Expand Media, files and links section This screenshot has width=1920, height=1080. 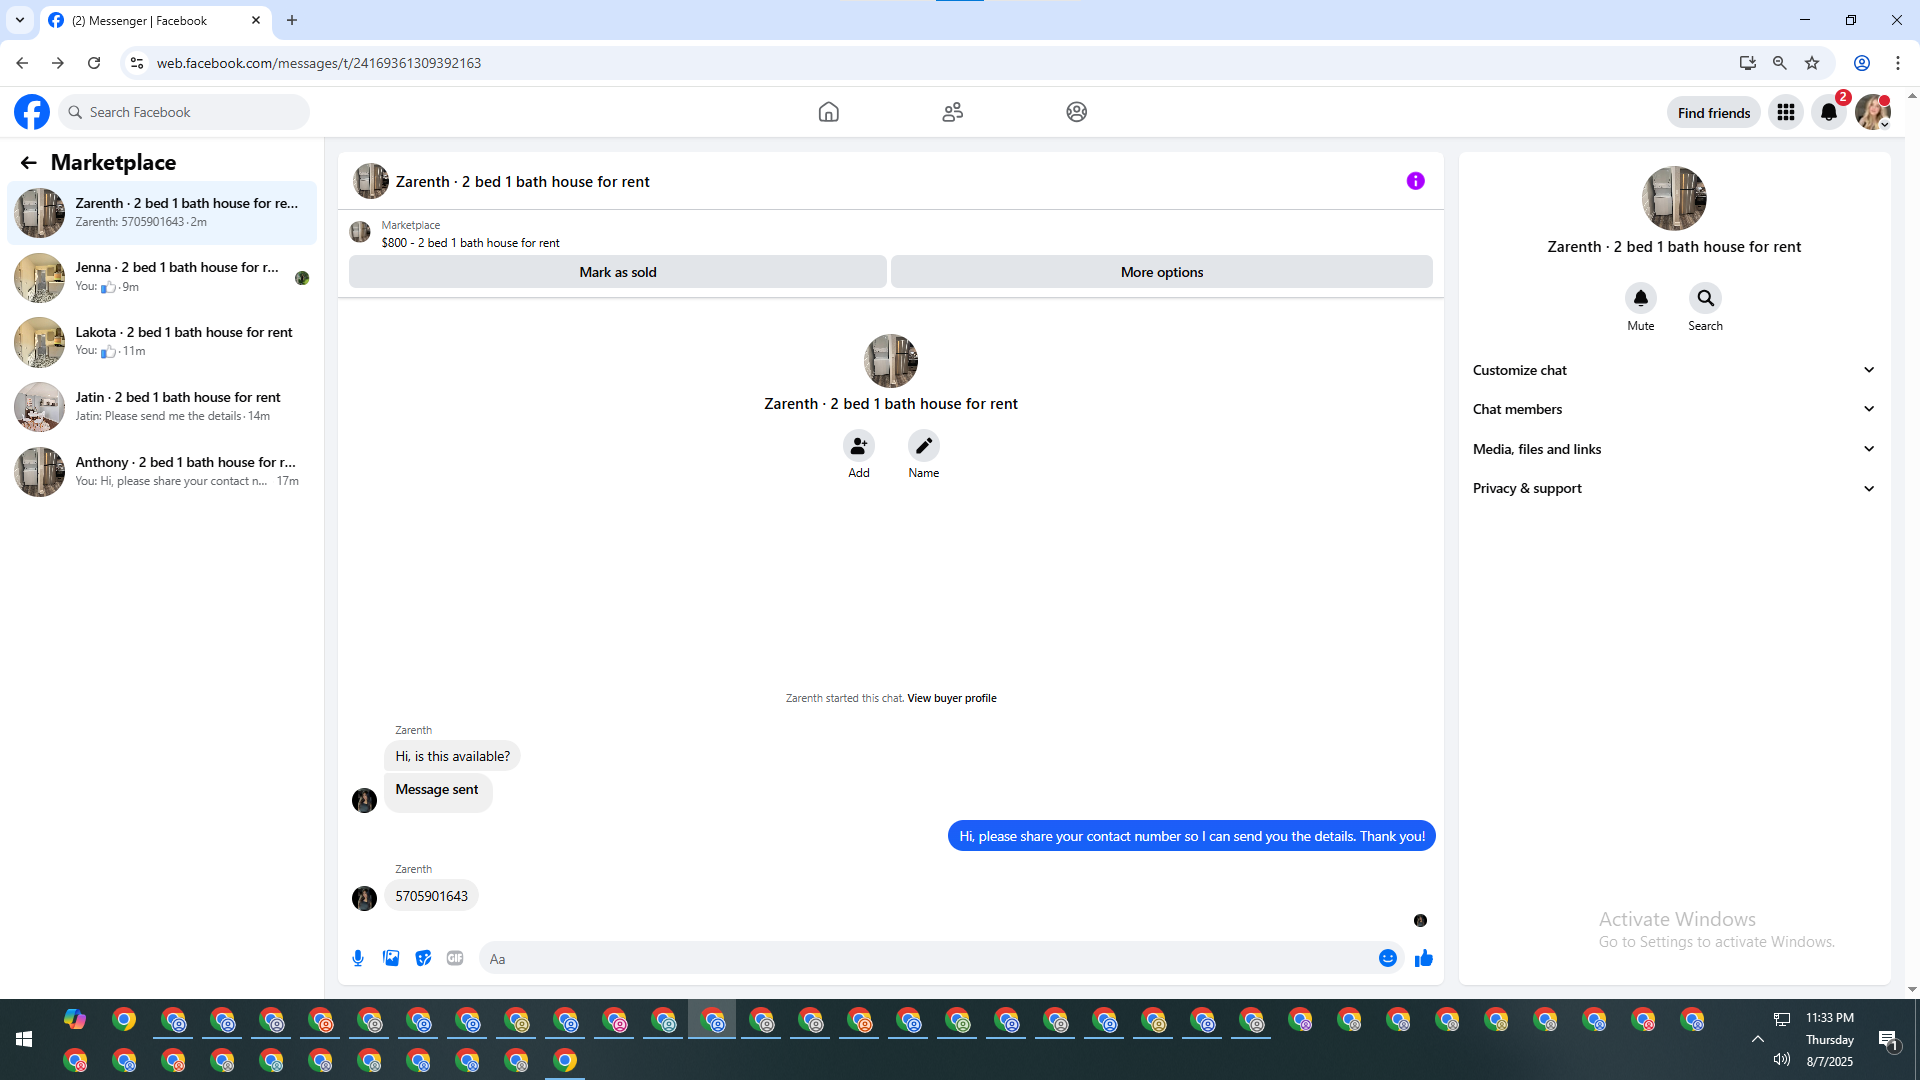click(1673, 449)
